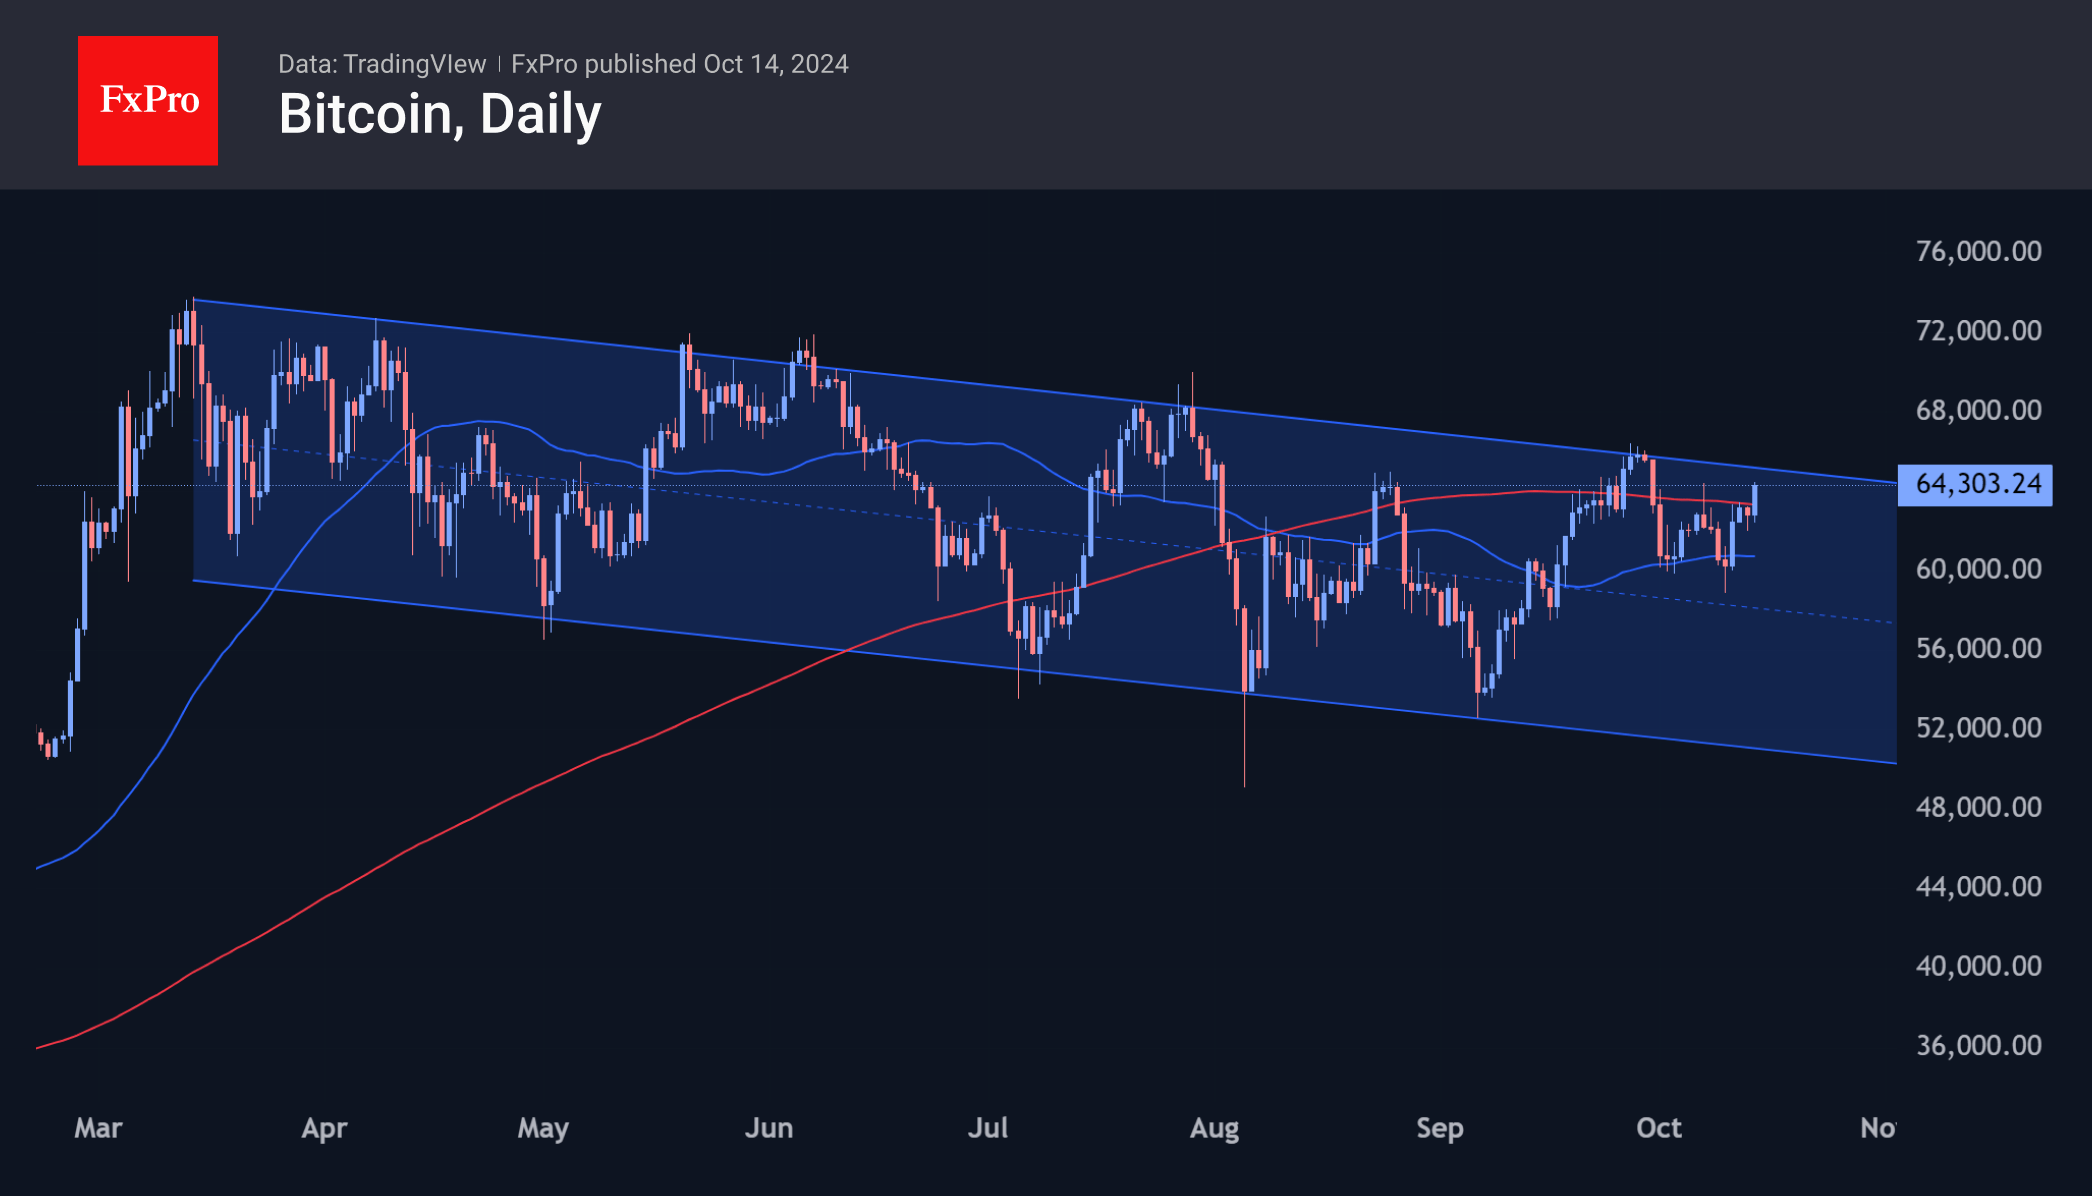Select the Aug label on time axis
Image resolution: width=2092 pixels, height=1196 pixels.
1214,1128
